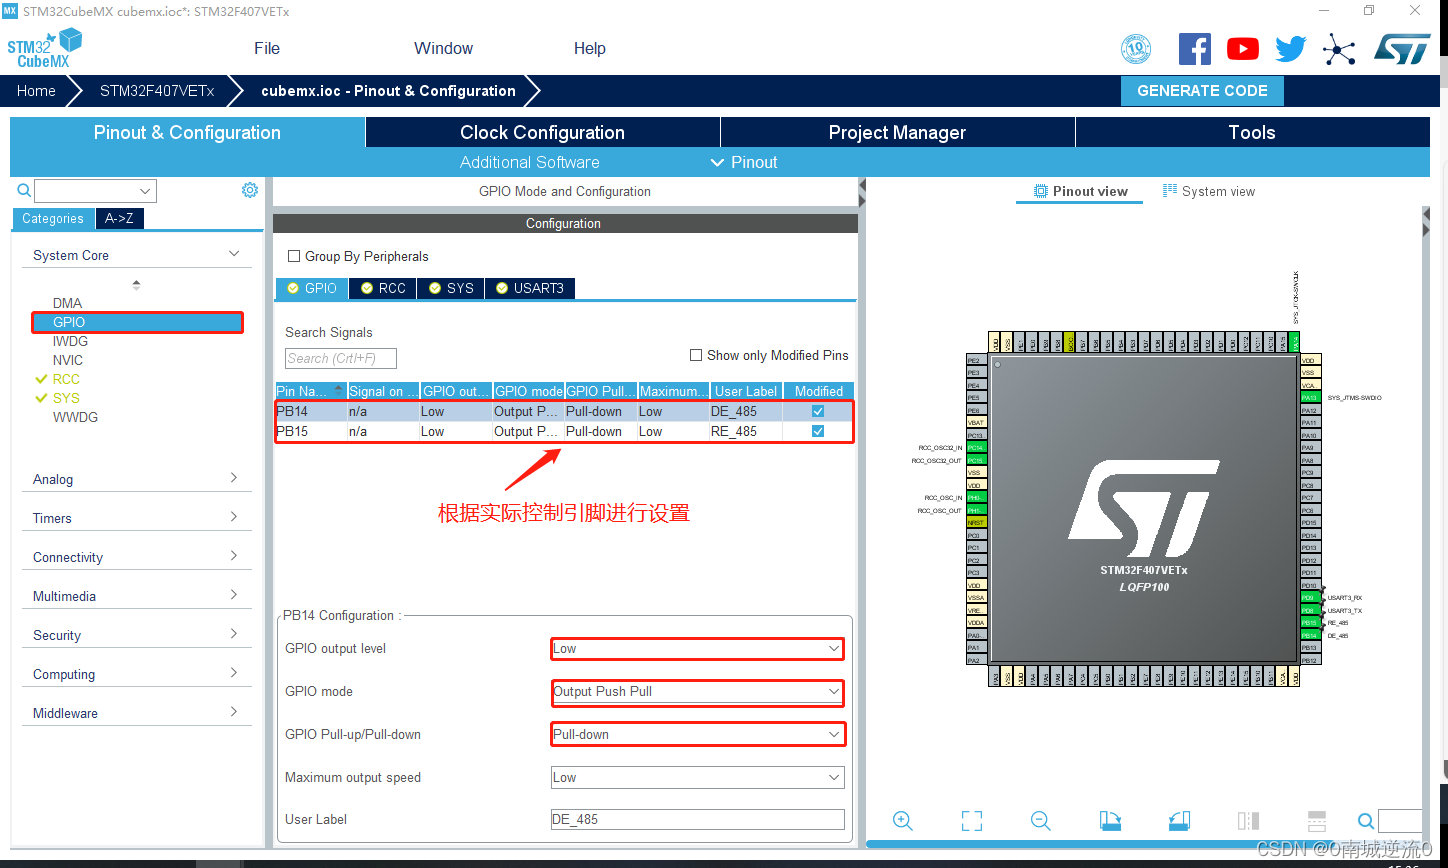Expand the Multimedia category

234,595
